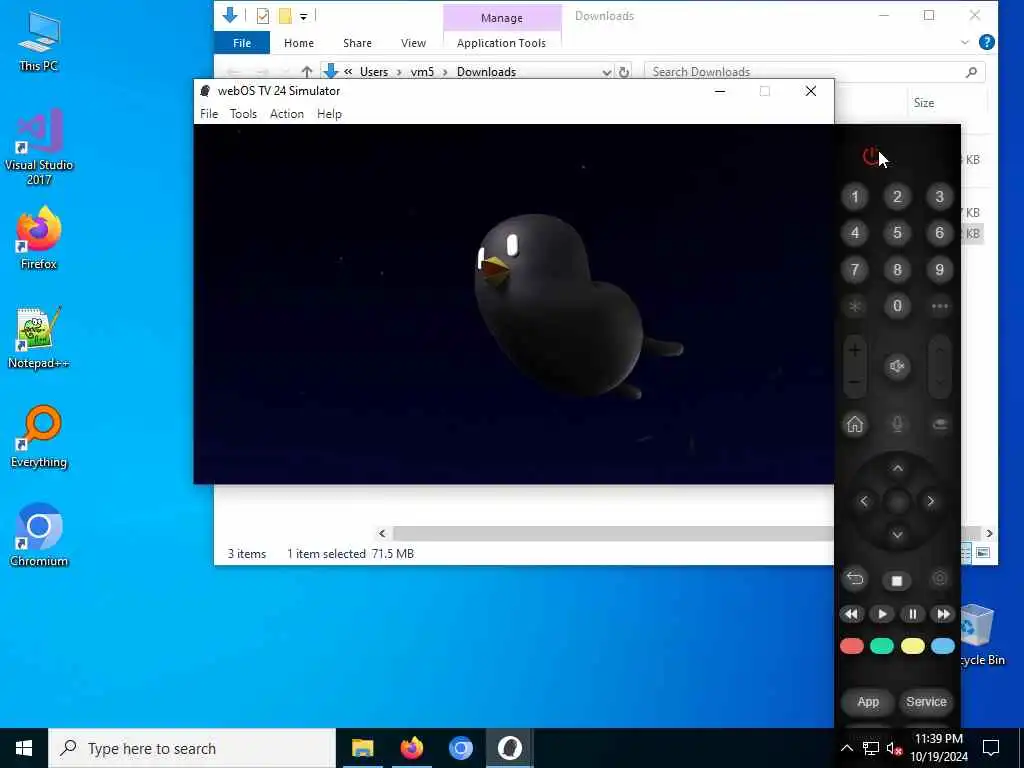Click the Pause button on remote
The width and height of the screenshot is (1024, 768).
click(912, 614)
